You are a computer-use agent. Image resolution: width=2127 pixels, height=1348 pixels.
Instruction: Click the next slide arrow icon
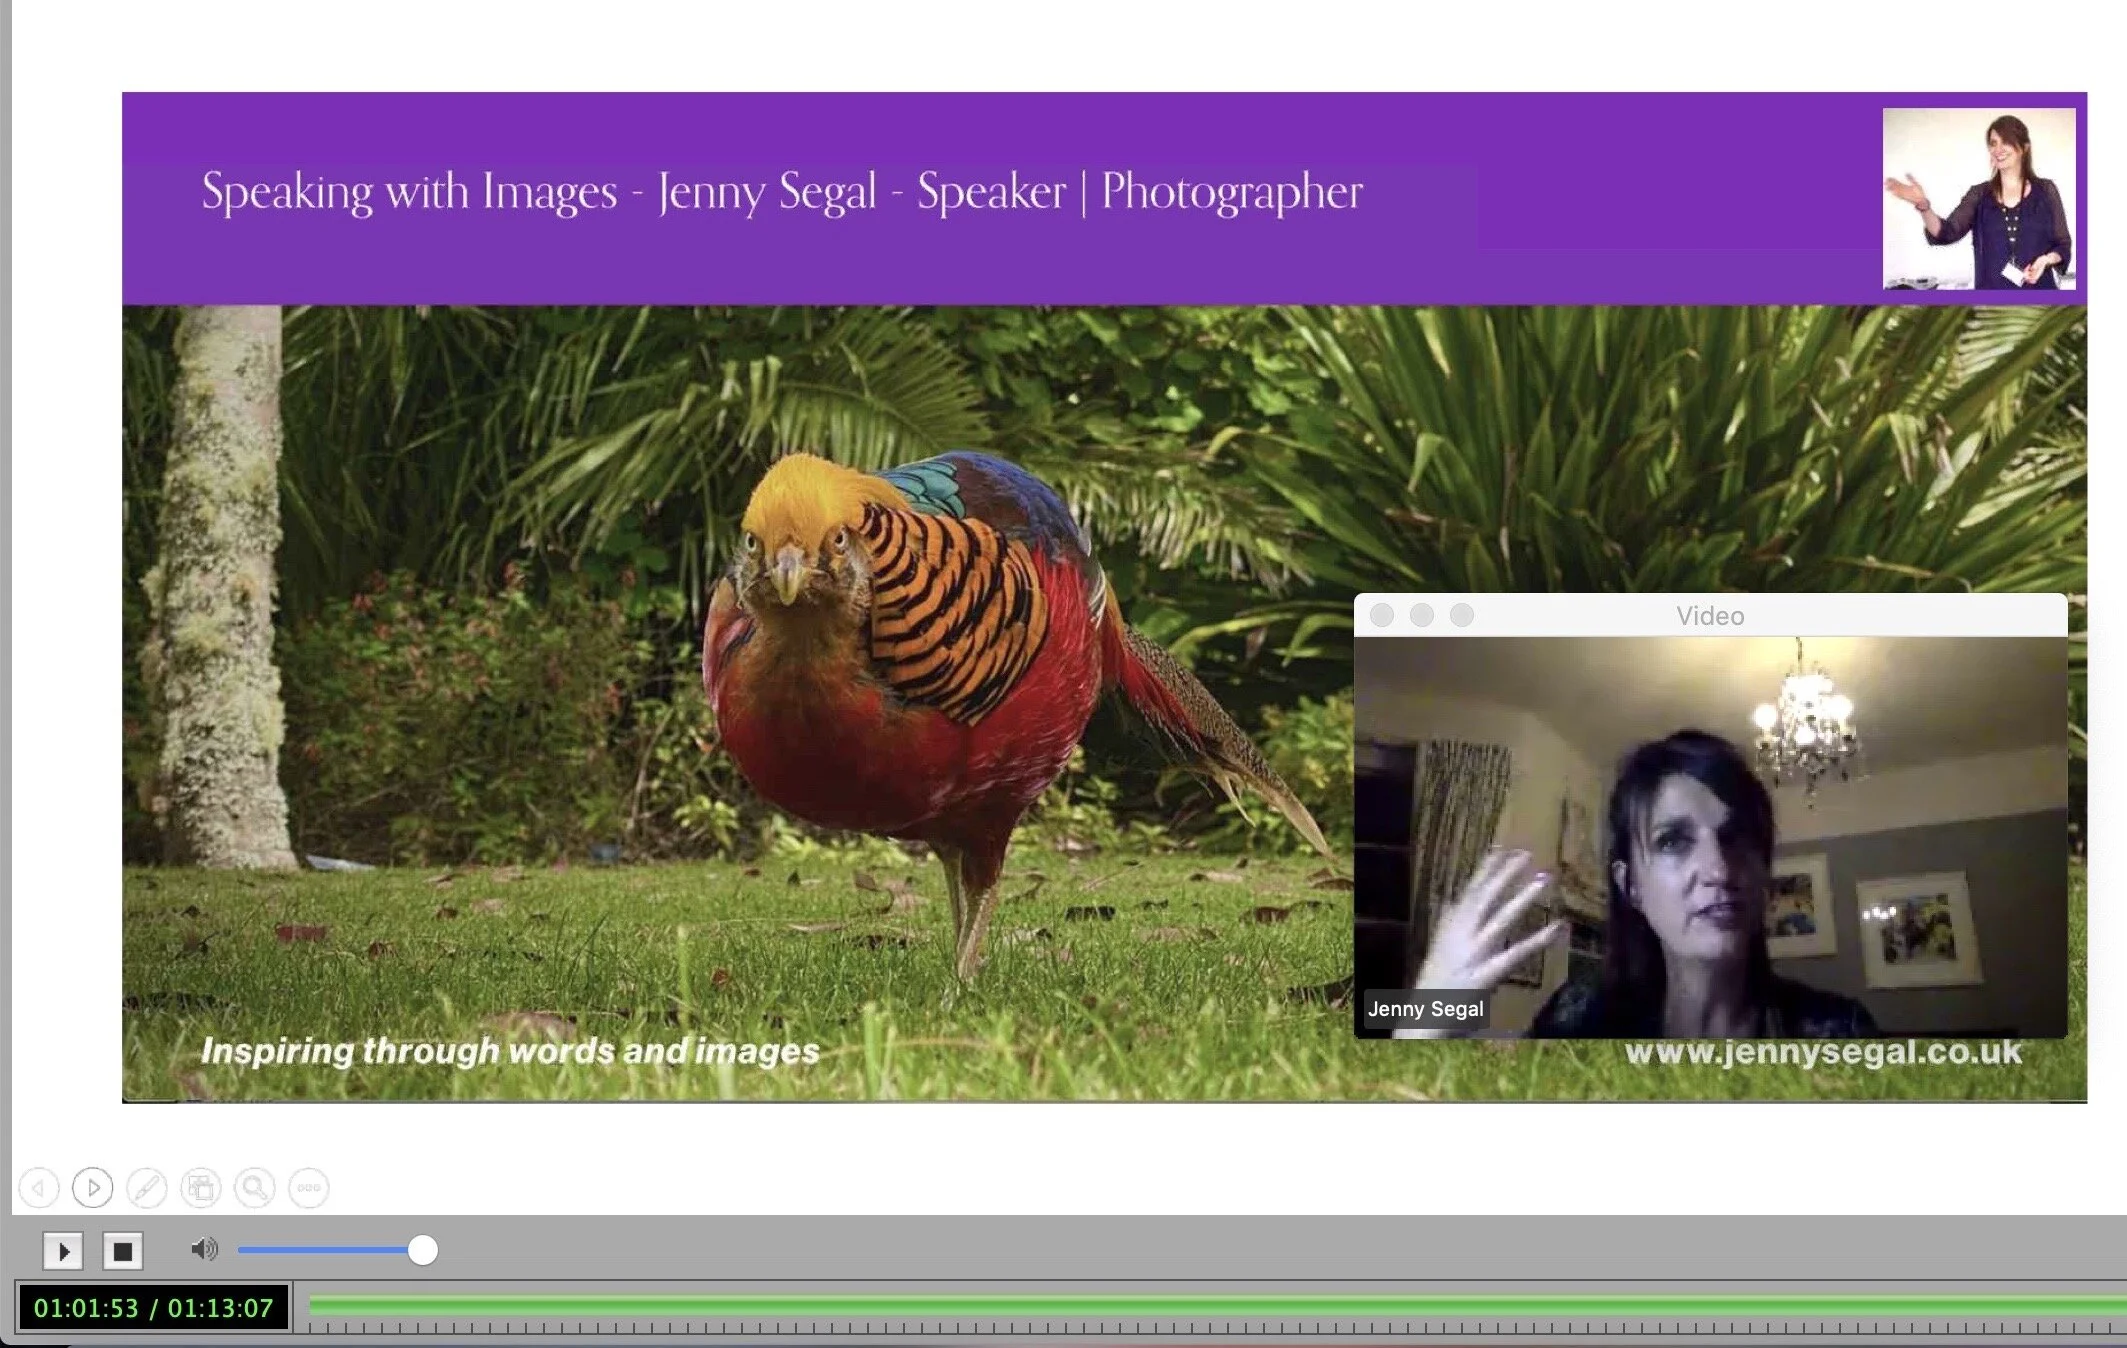click(93, 1188)
